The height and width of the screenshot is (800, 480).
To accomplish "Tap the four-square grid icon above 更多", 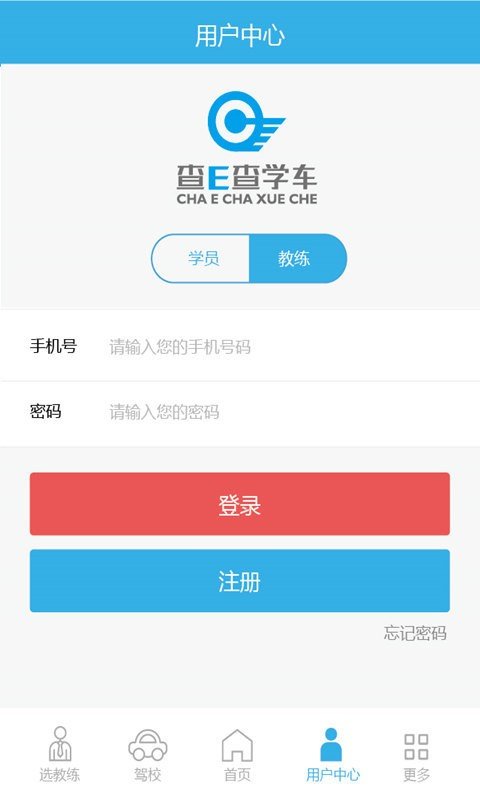I will point(416,747).
